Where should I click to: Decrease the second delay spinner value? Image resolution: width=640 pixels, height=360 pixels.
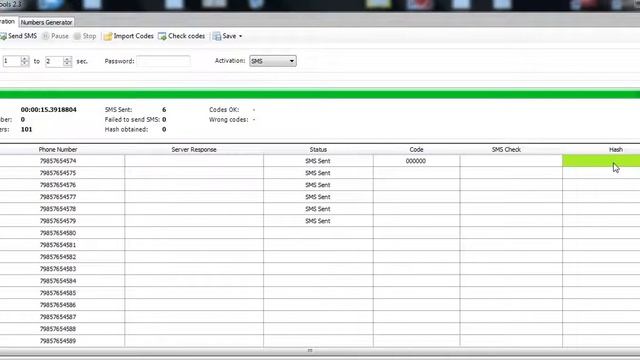(67, 64)
